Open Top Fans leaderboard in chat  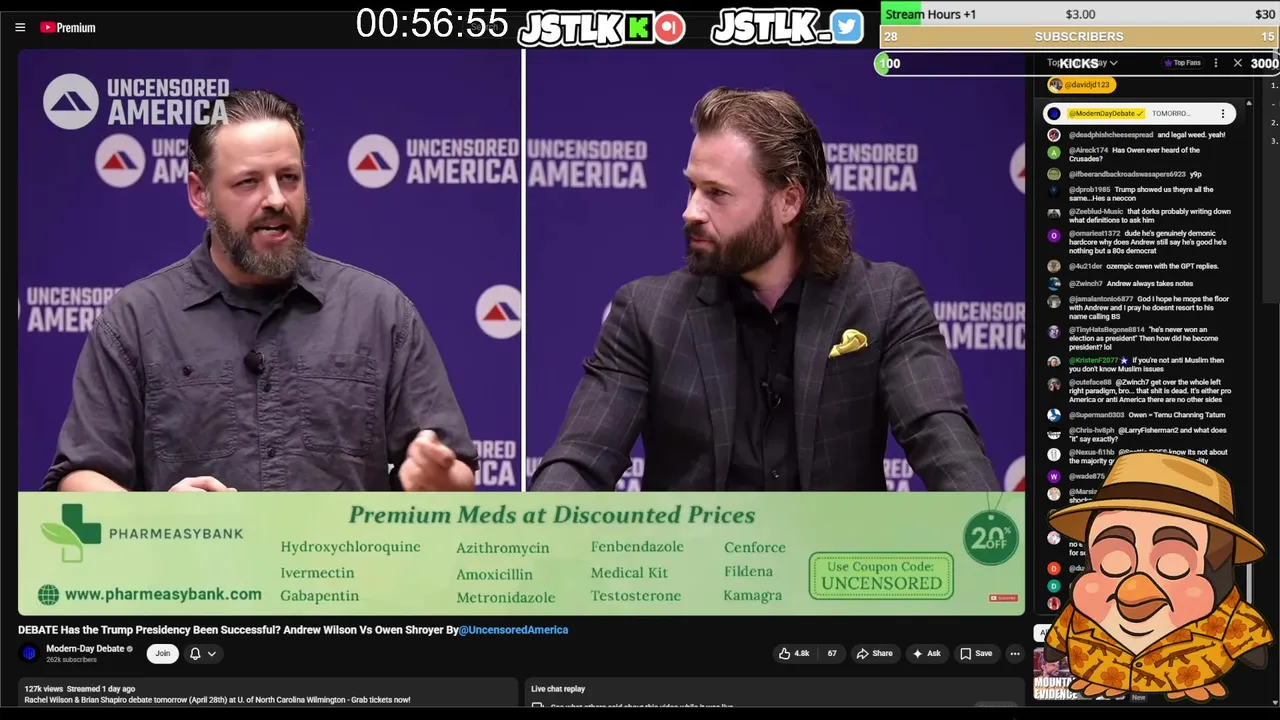pyautogui.click(x=1182, y=63)
